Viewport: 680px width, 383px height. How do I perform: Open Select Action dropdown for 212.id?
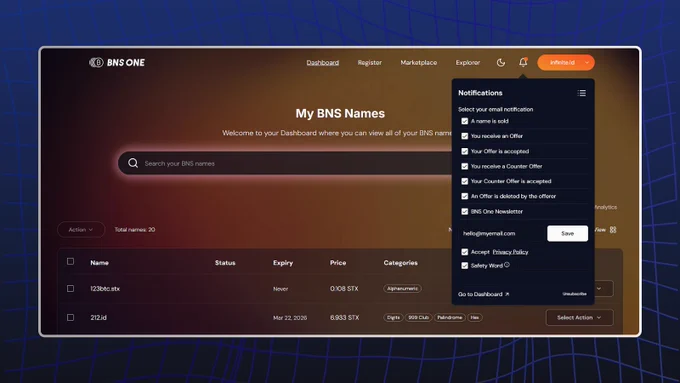[x=579, y=318]
